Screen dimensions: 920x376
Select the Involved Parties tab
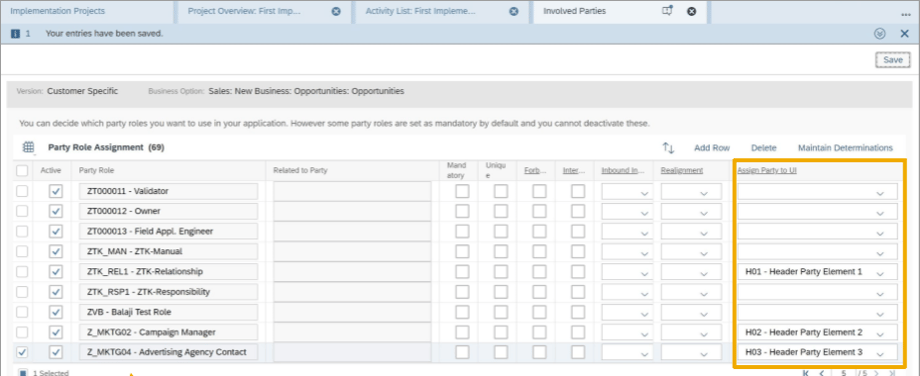click(x=574, y=11)
